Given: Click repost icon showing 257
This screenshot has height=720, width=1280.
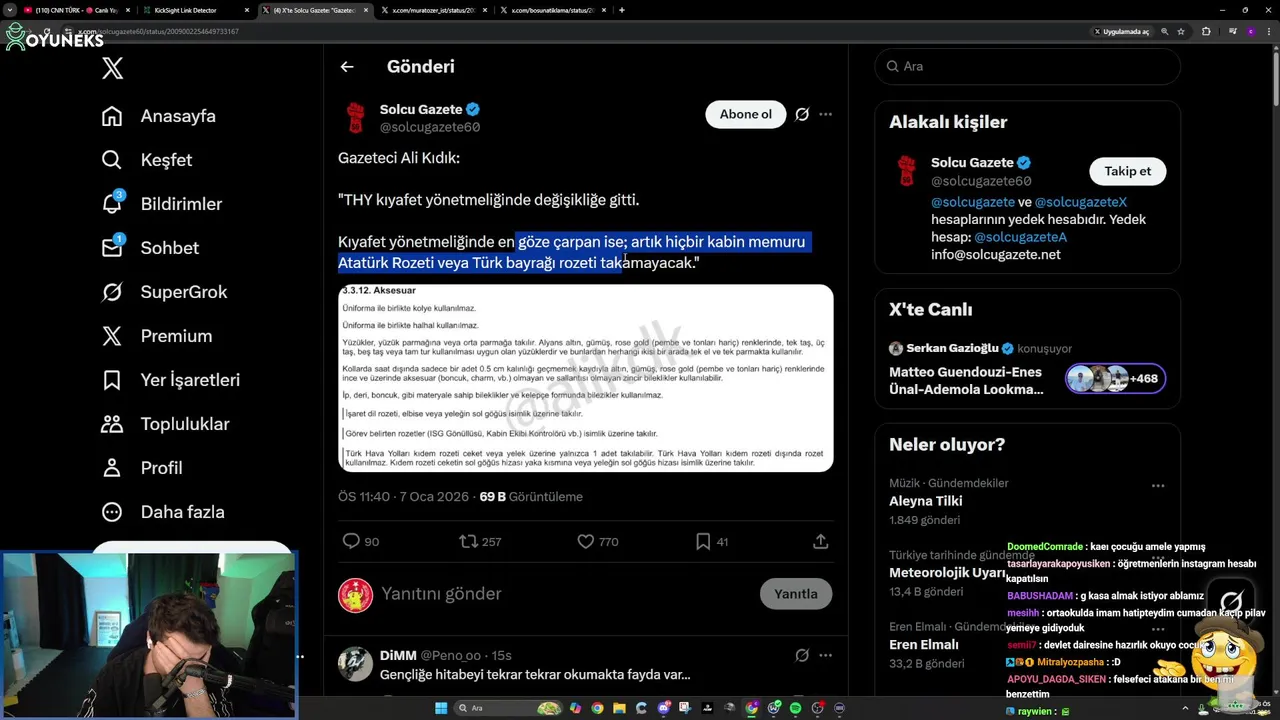Looking at the screenshot, I should pos(468,541).
